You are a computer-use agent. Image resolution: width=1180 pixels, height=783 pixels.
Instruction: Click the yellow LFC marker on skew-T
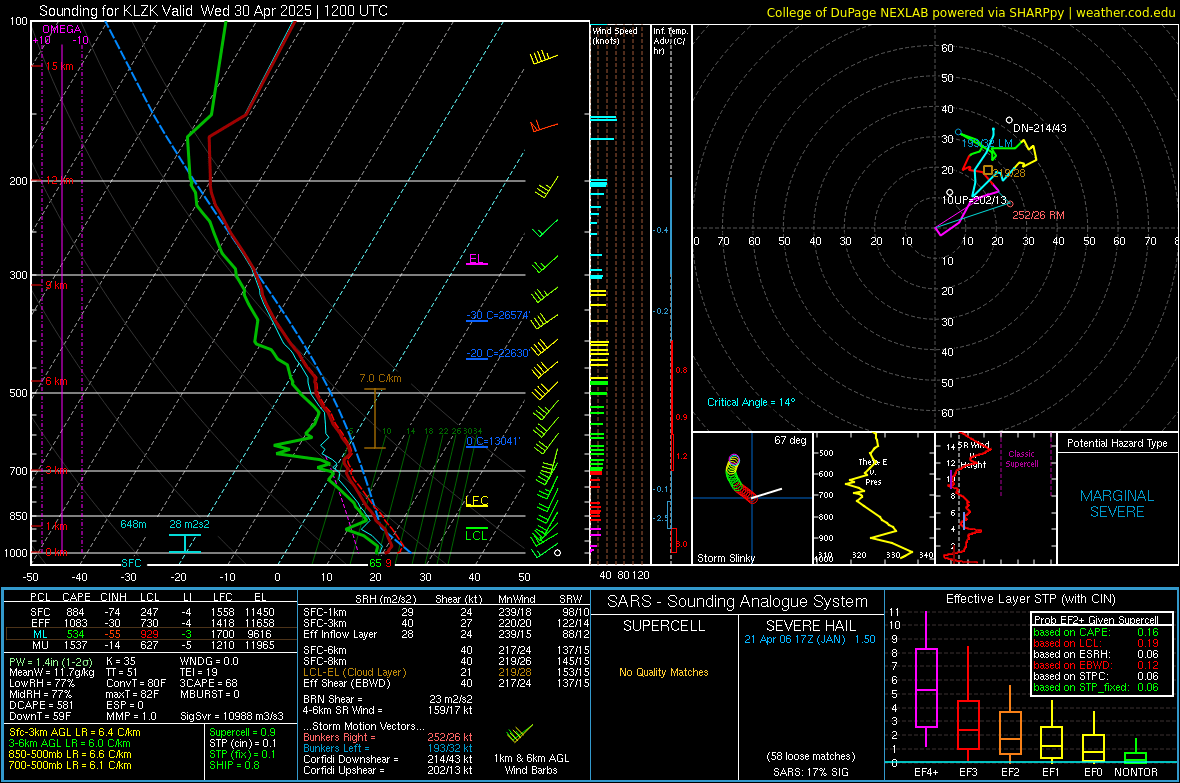coord(476,501)
